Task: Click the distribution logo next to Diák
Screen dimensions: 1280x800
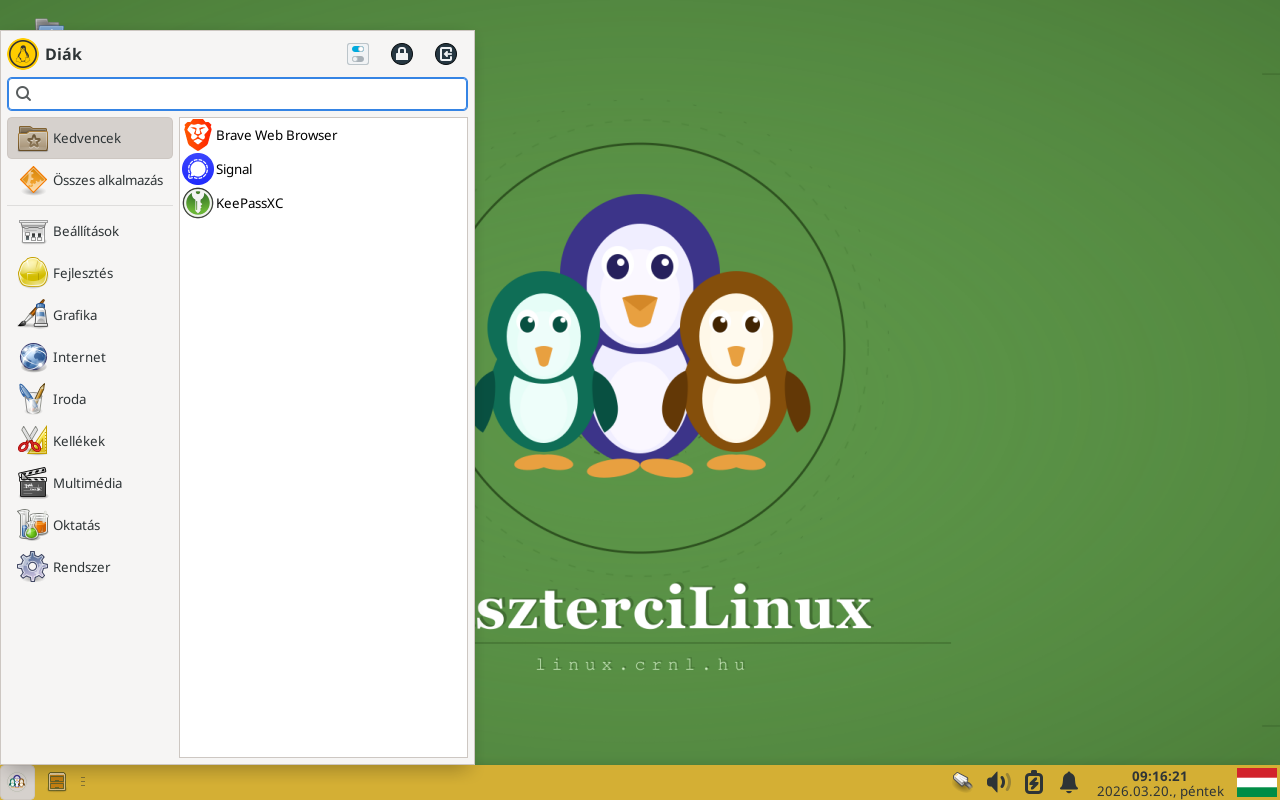Action: tap(21, 54)
